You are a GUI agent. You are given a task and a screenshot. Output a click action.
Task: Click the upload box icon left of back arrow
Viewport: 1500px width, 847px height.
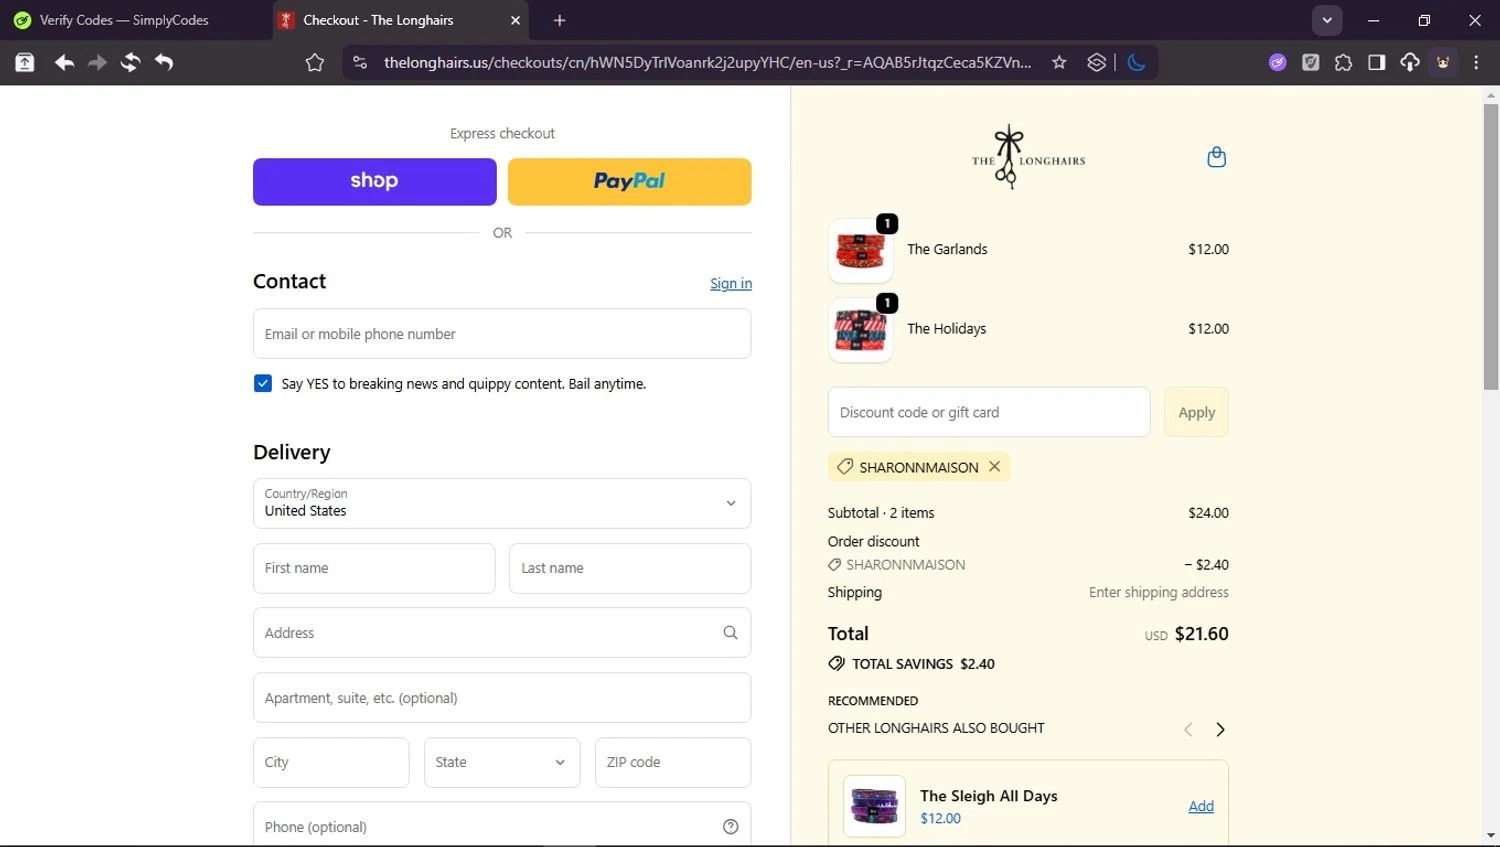pos(25,62)
